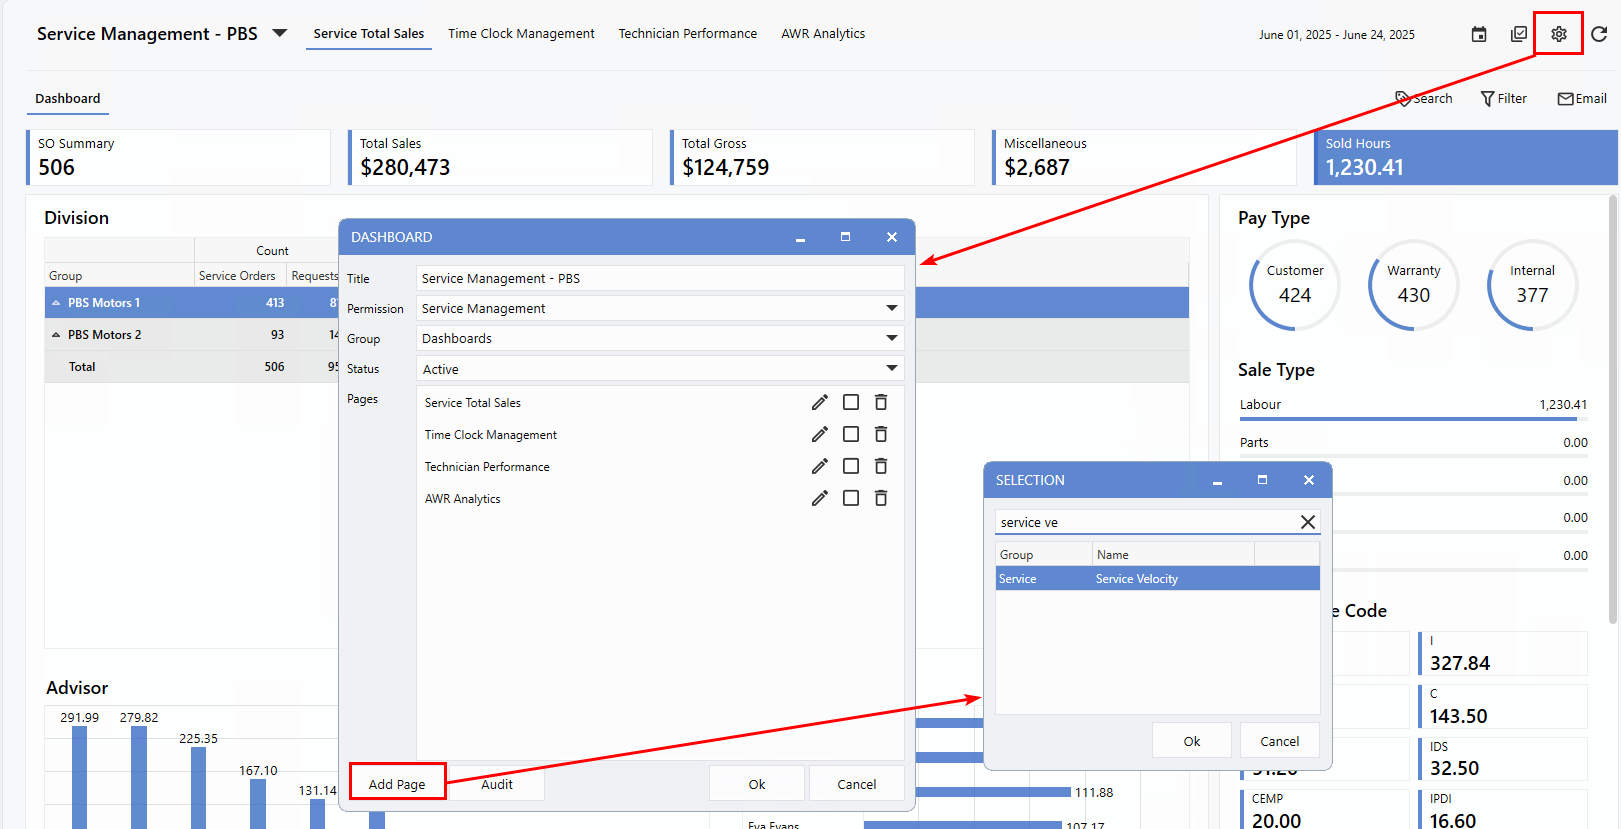Click pencil icon for Technician Performance
Screen dimensions: 1621x829
pos(819,466)
